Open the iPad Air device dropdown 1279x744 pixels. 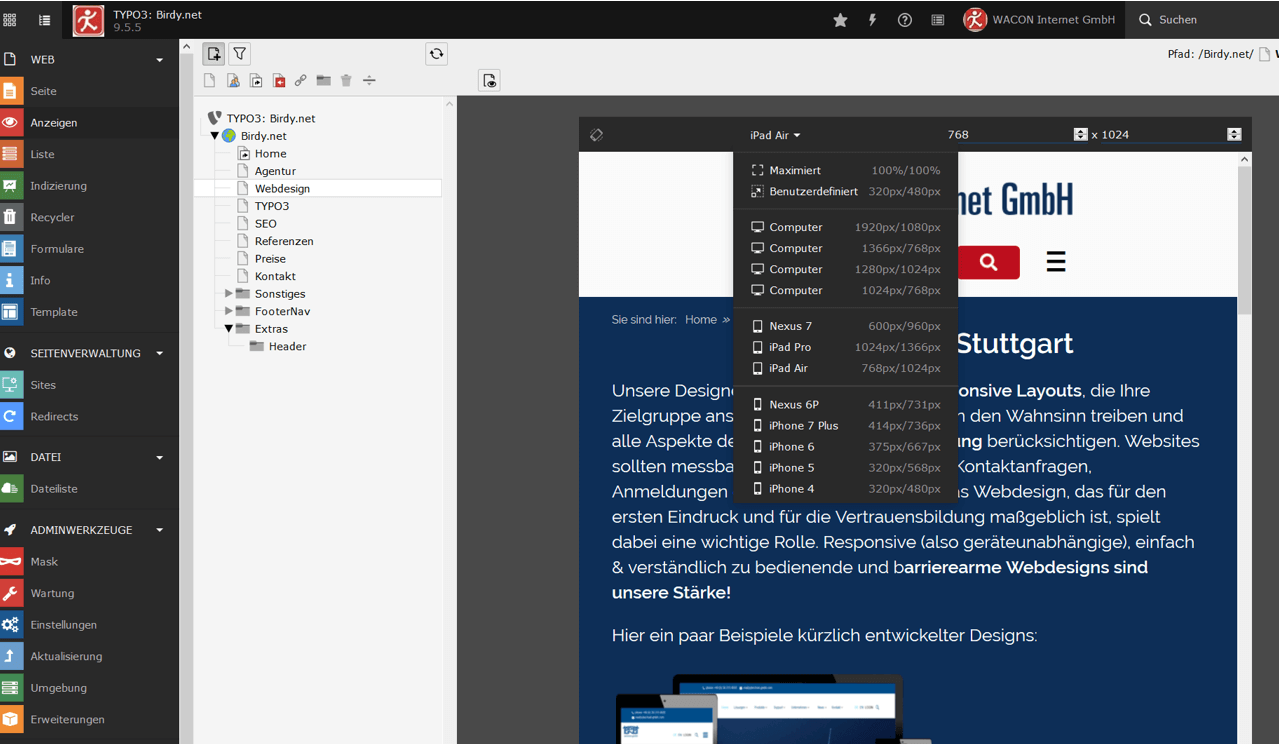(x=775, y=135)
